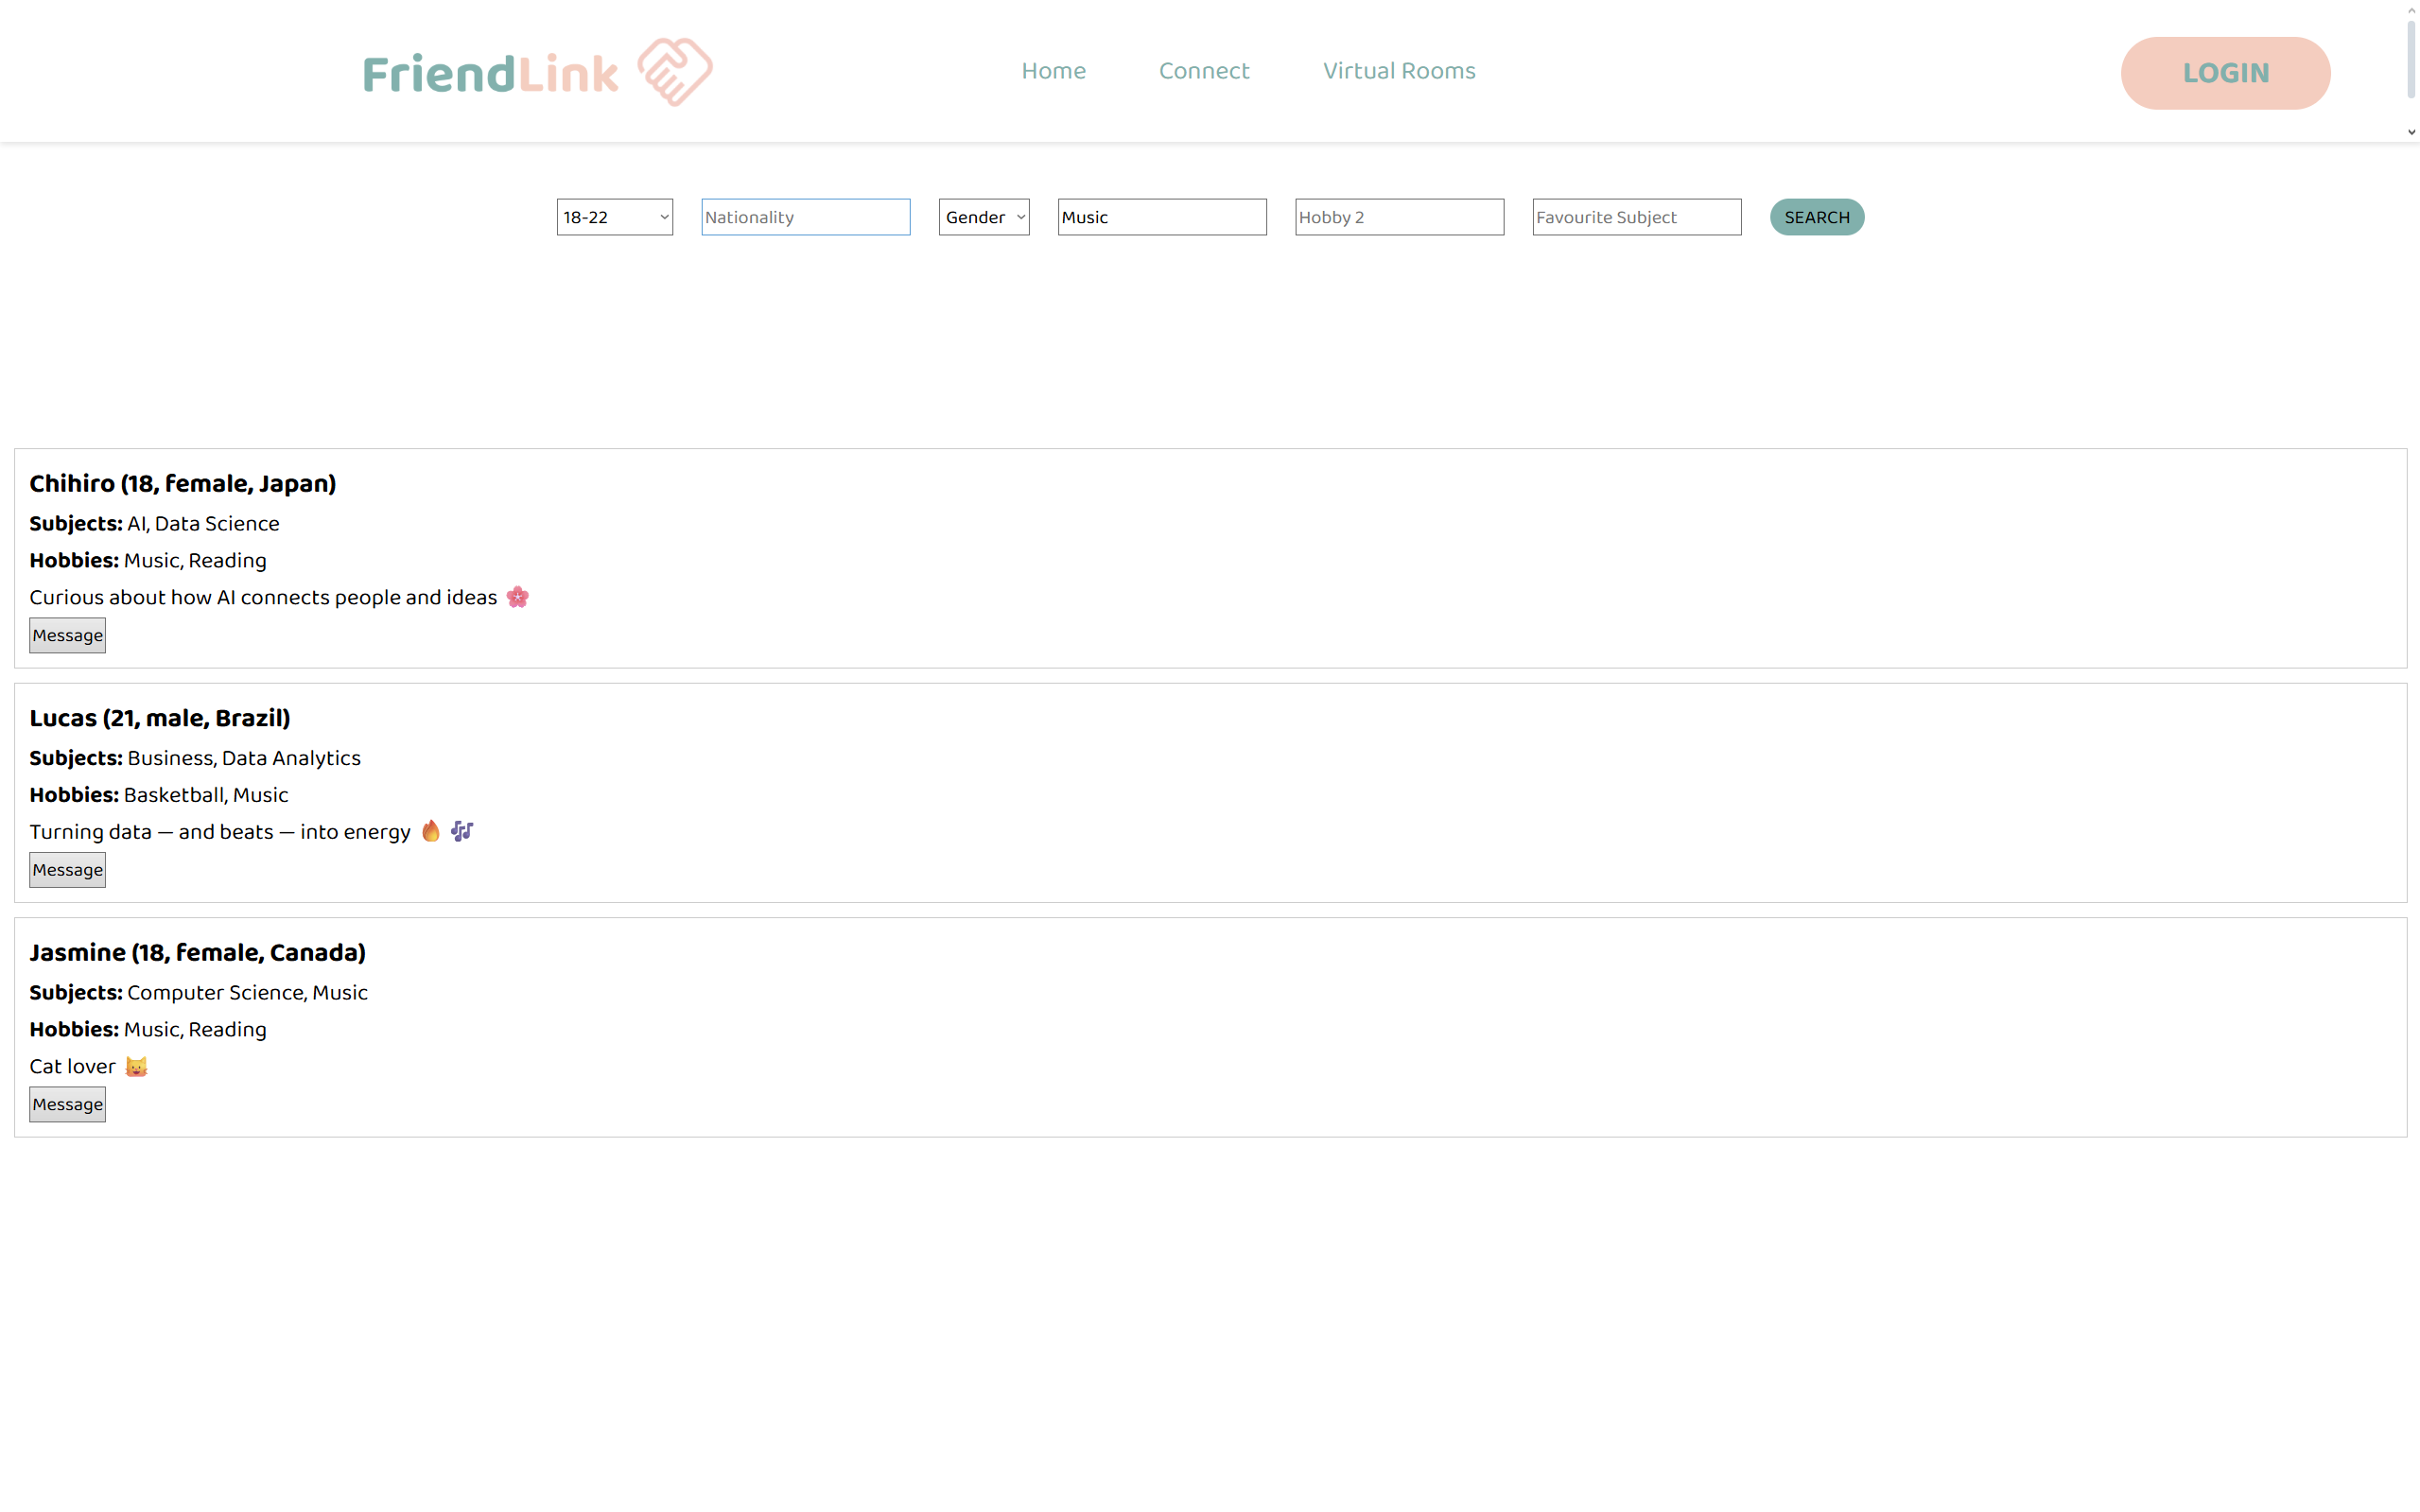Screen dimensions: 2420x1512
Task: Click the cherry blossom emoji in Chihiro's bio
Action: pos(517,597)
